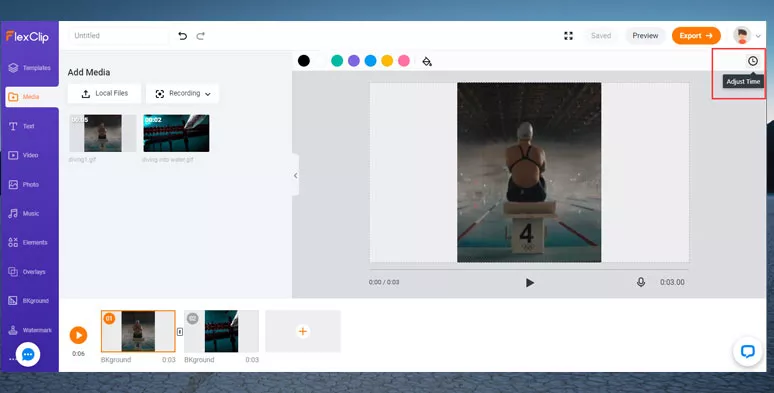Open the Watermark sidebar section
The image size is (774, 393).
tap(30, 330)
